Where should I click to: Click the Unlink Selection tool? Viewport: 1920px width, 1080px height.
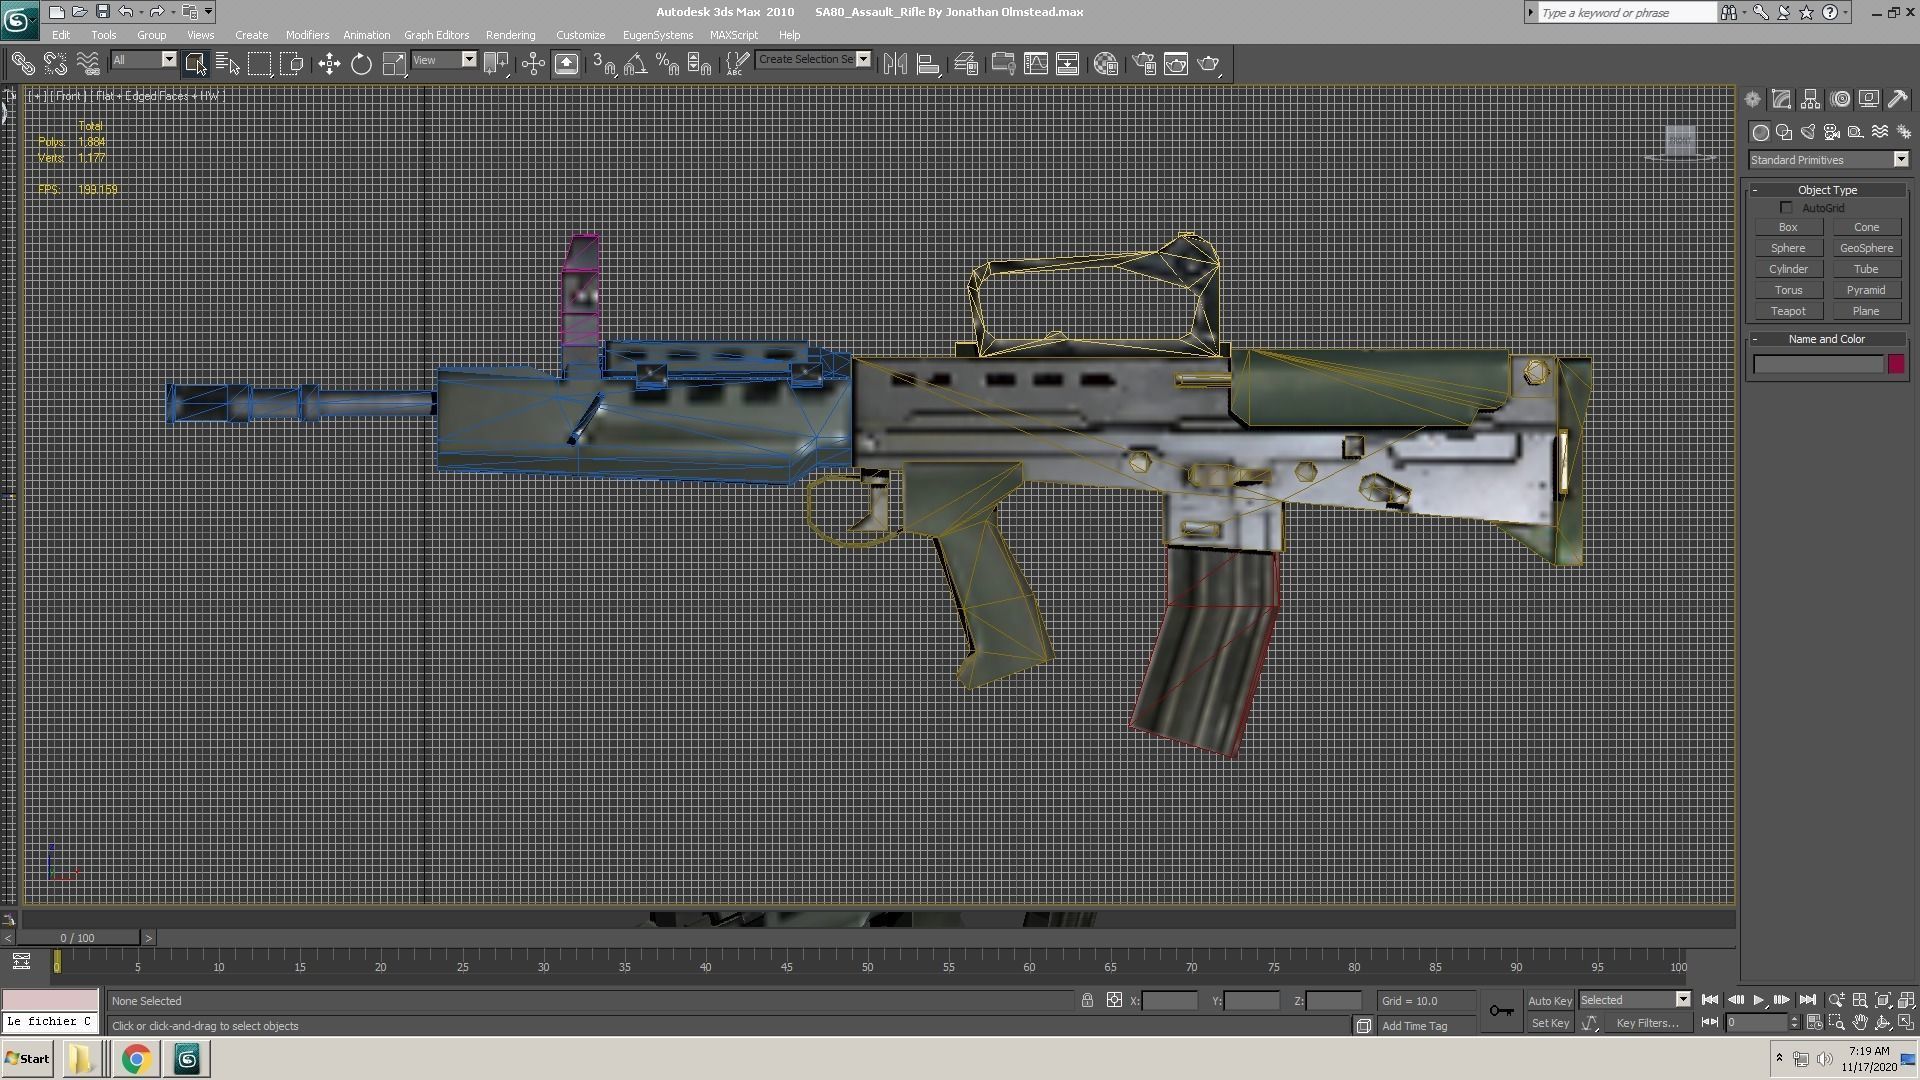[x=55, y=64]
